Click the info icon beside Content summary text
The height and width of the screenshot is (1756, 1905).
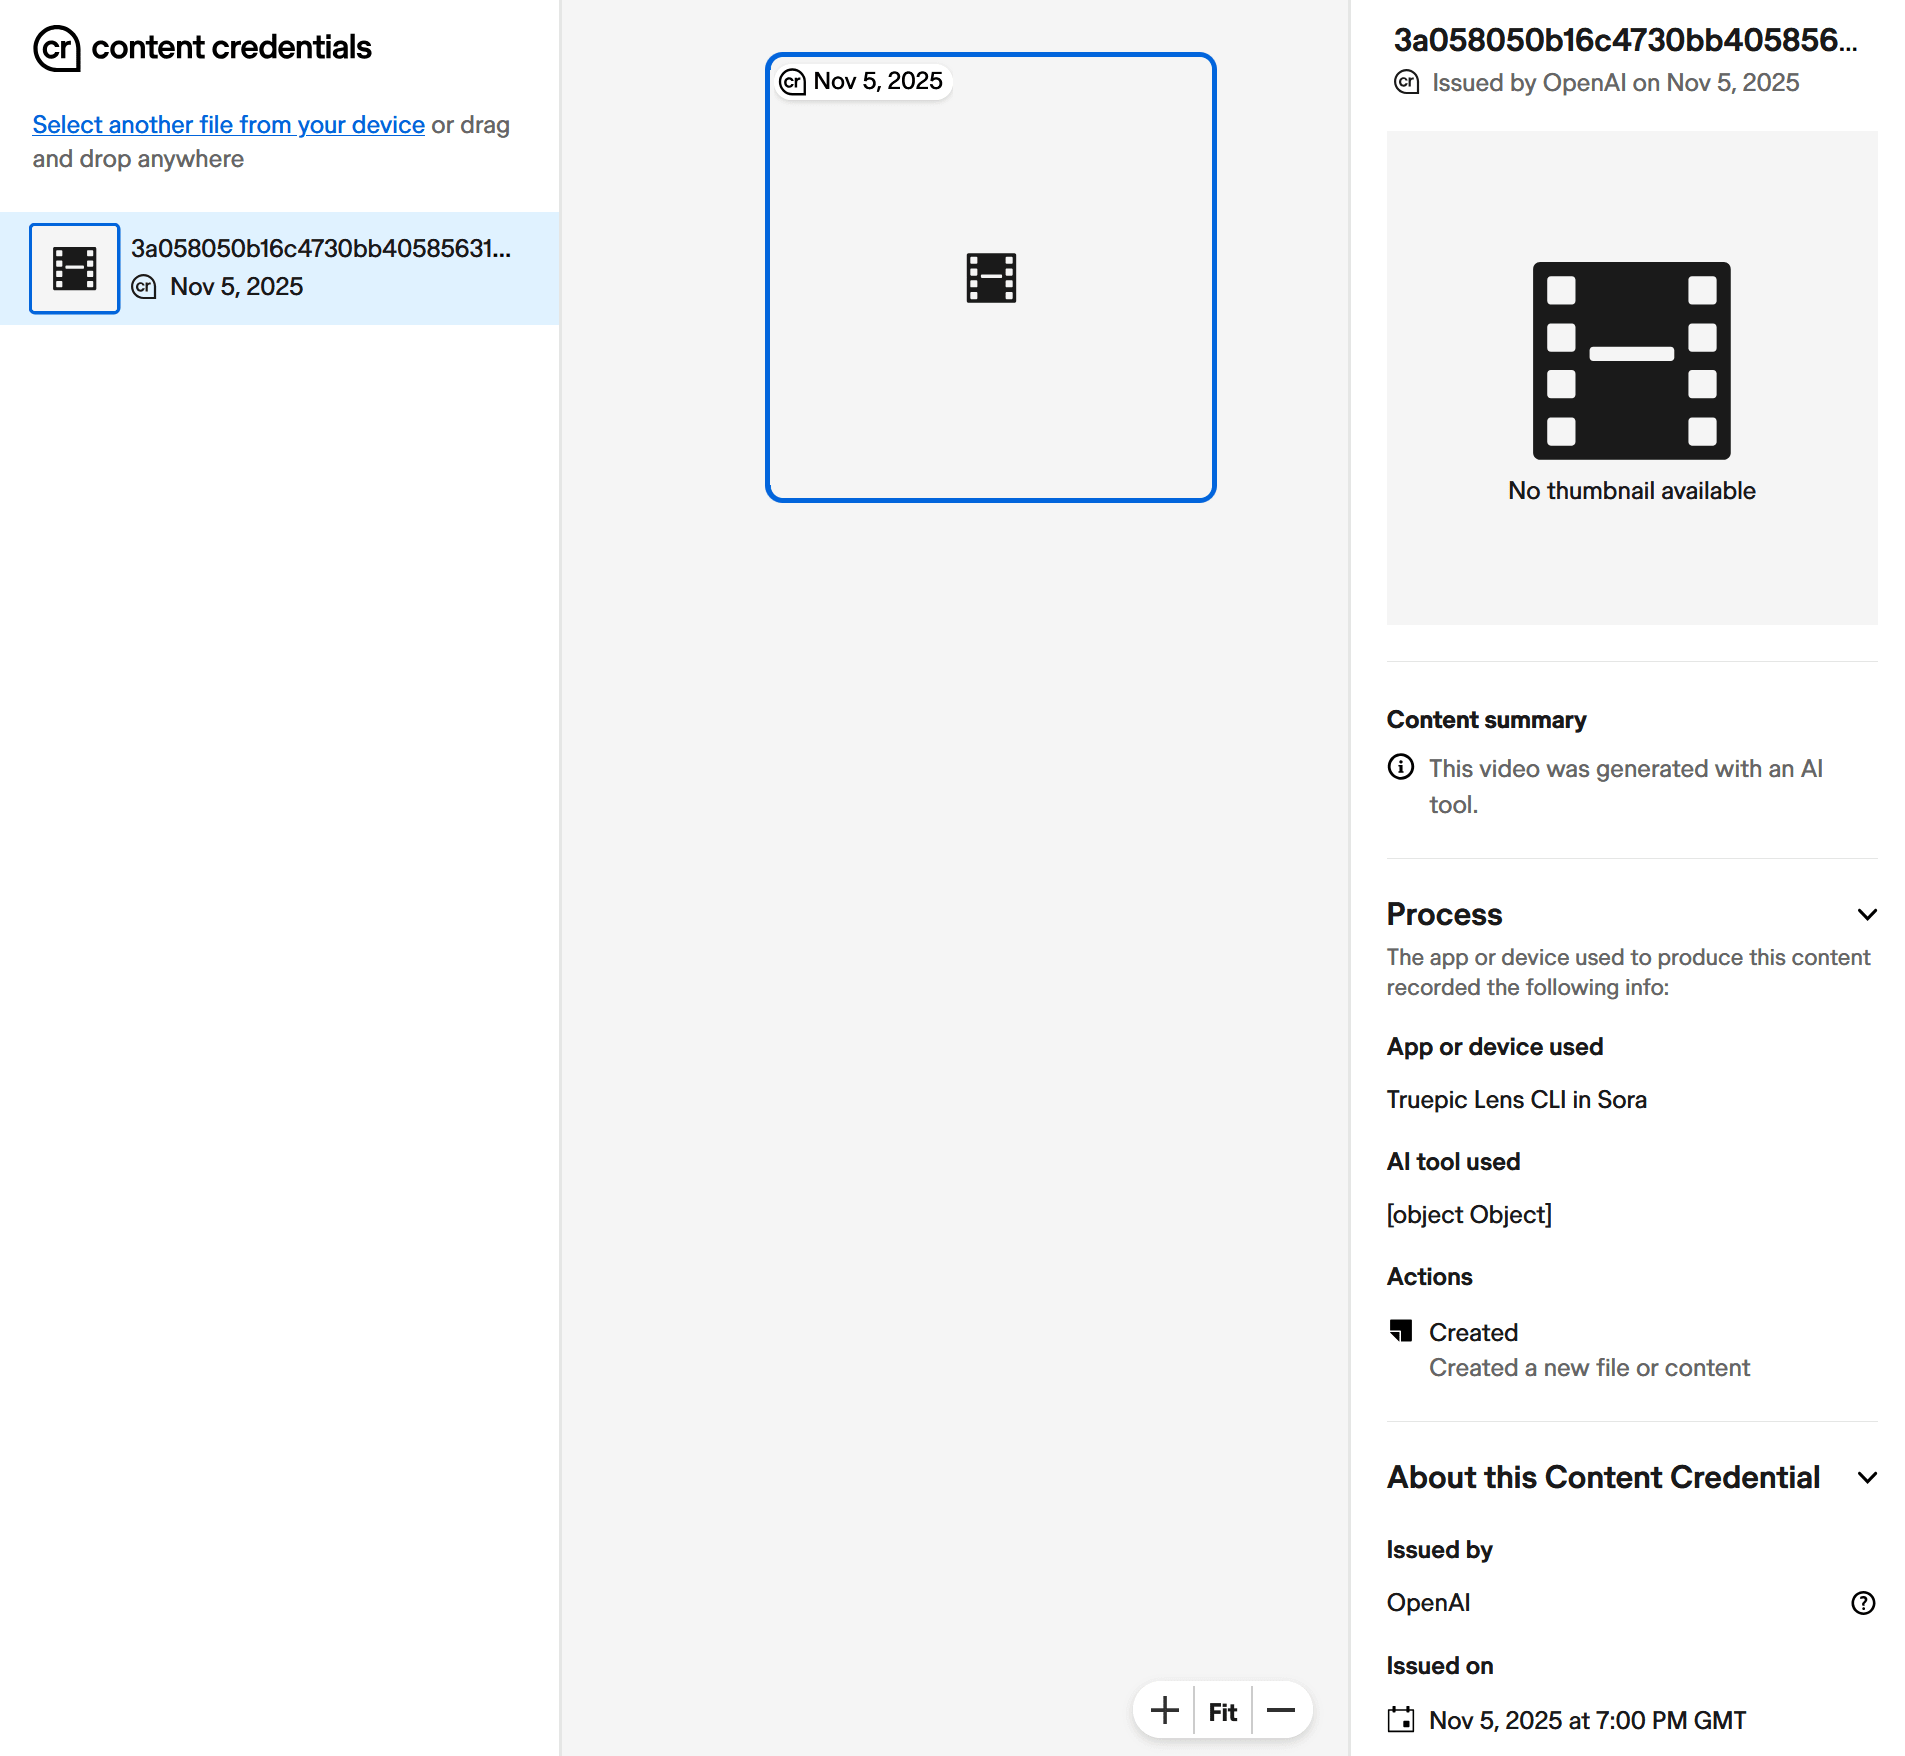pyautogui.click(x=1401, y=767)
